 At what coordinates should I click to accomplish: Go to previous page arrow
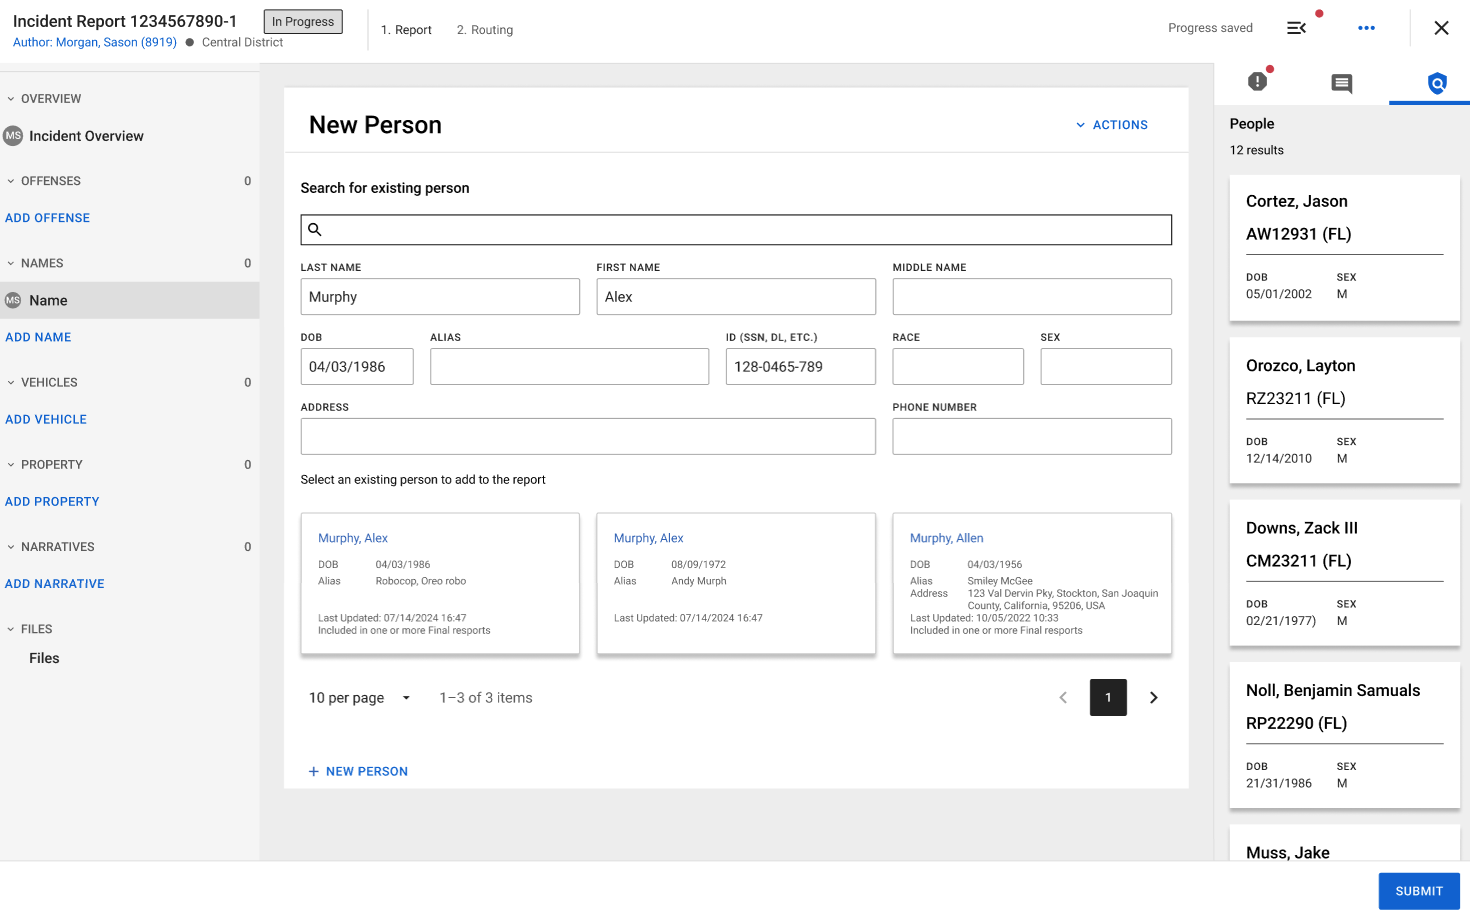tap(1063, 698)
